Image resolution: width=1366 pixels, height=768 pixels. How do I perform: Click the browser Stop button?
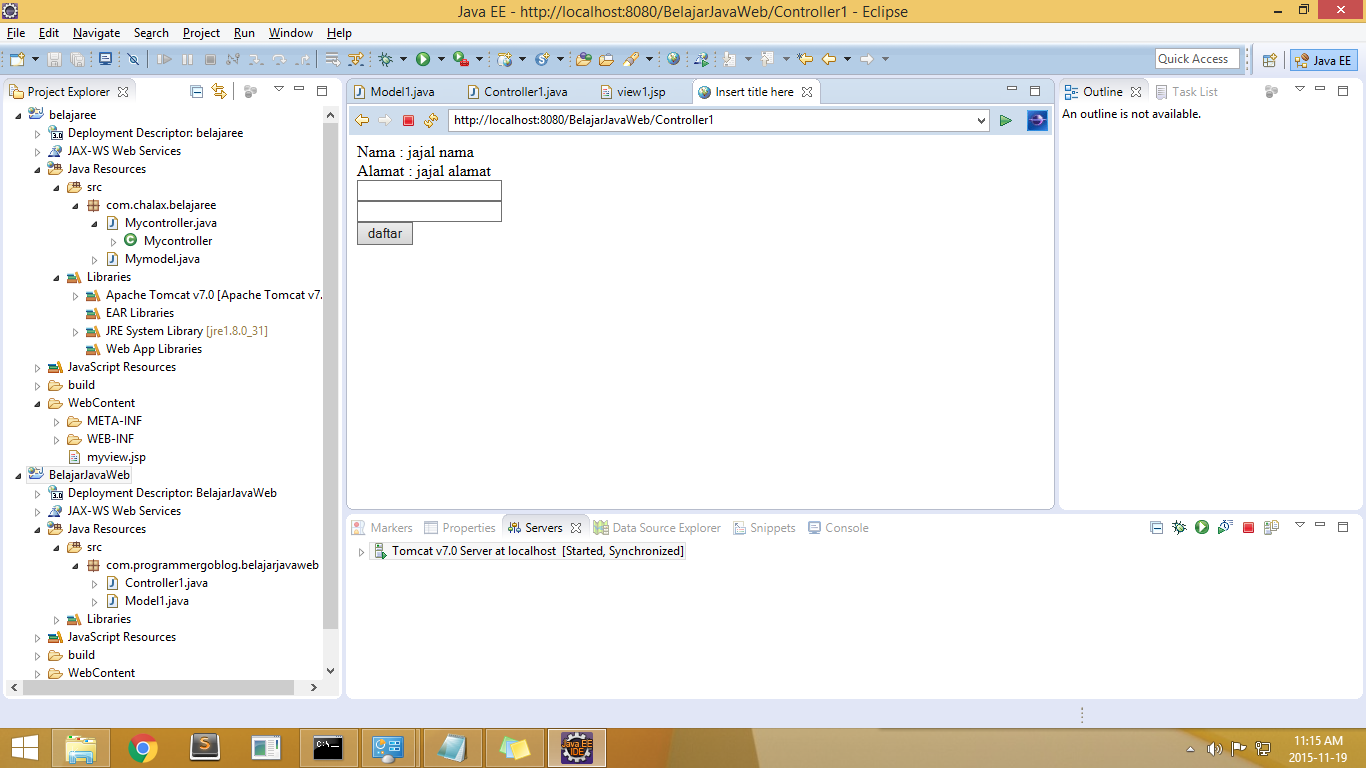408,121
